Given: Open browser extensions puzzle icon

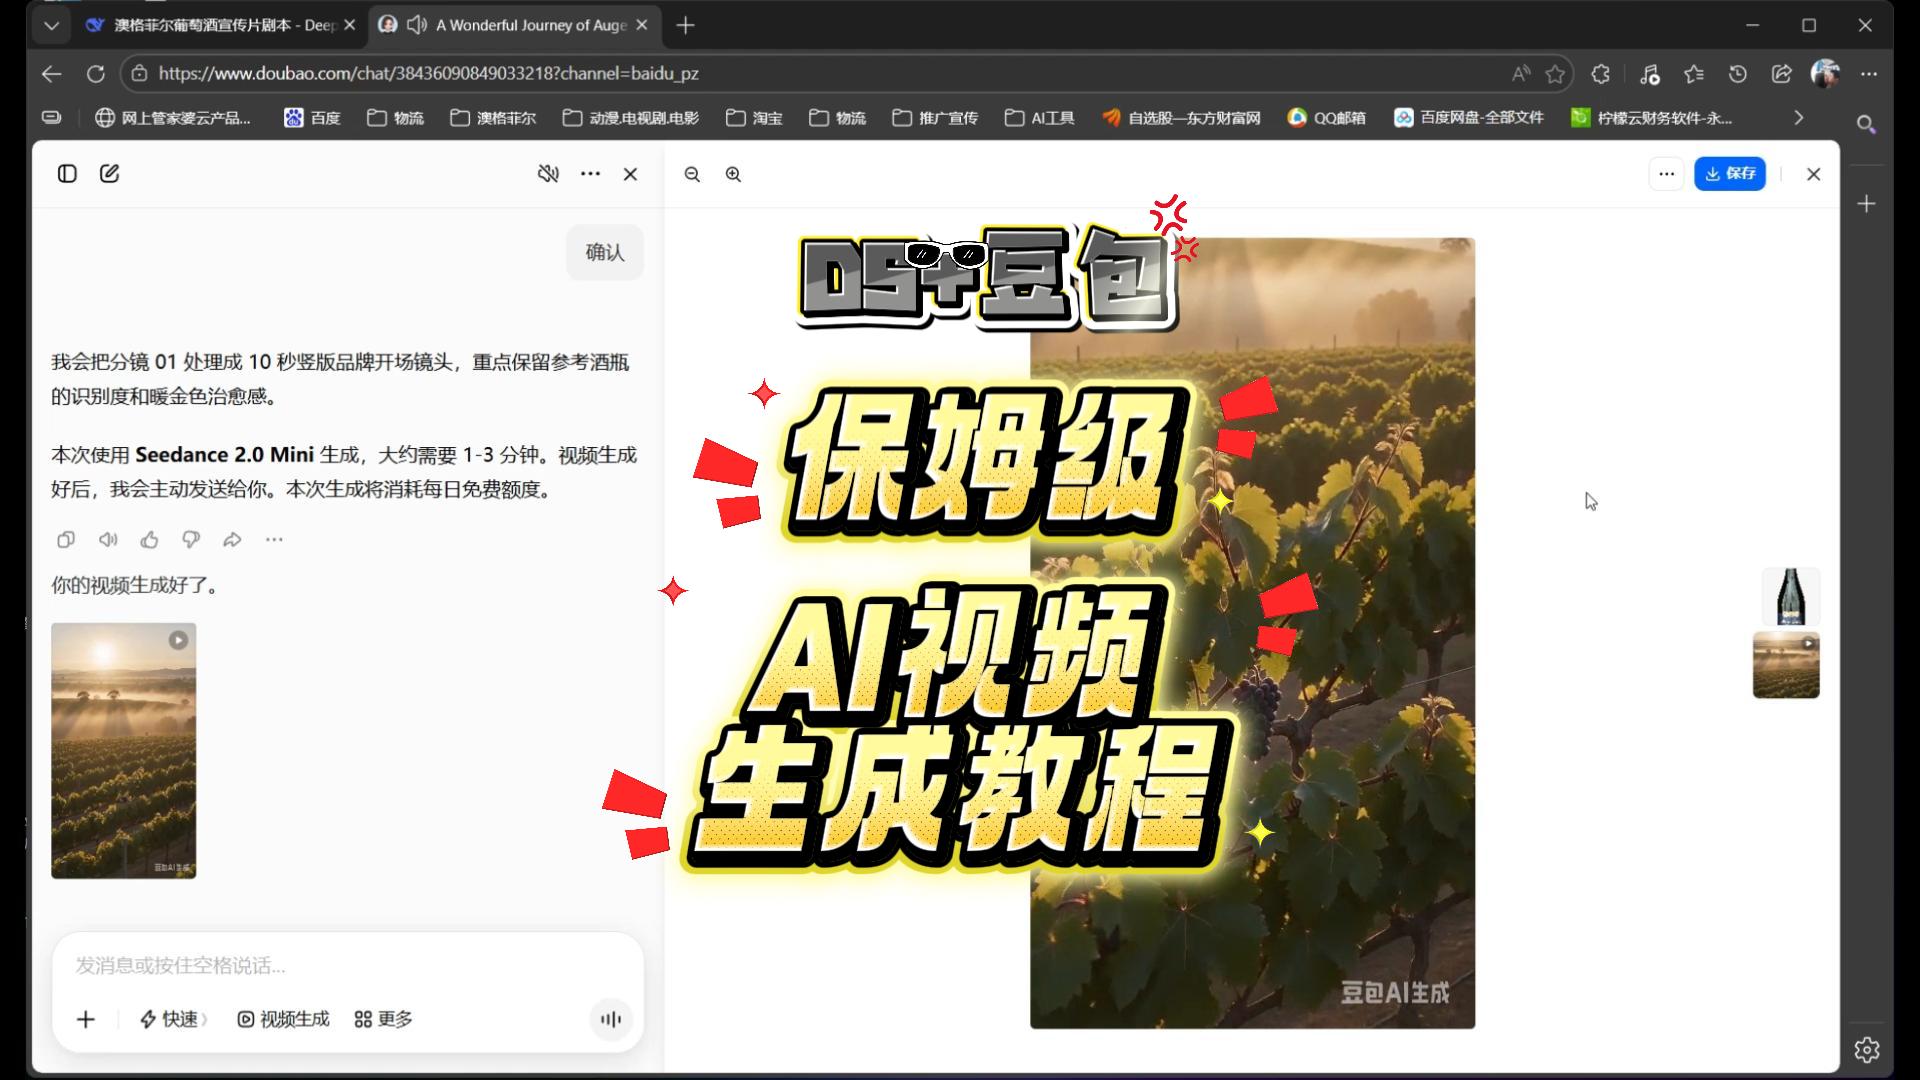Looking at the screenshot, I should pyautogui.click(x=1601, y=73).
